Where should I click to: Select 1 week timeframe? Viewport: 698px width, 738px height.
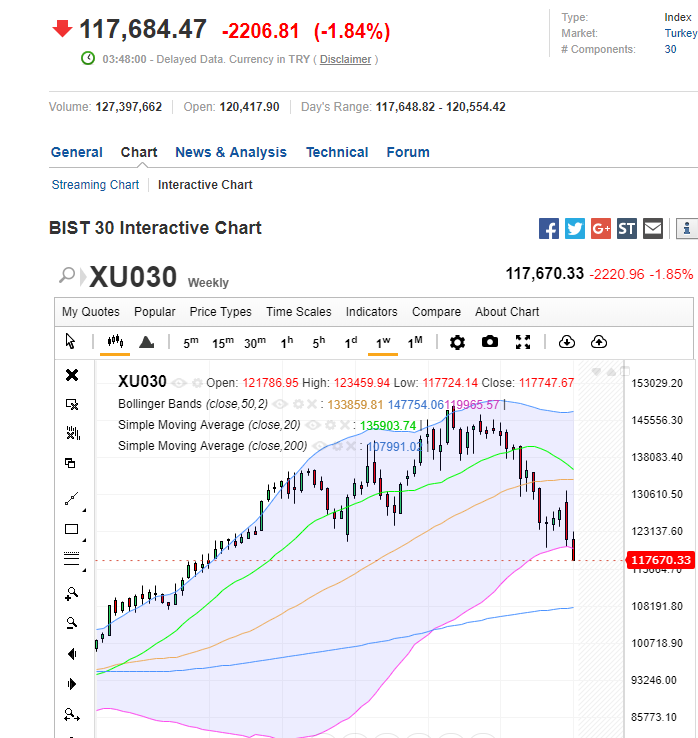click(383, 342)
